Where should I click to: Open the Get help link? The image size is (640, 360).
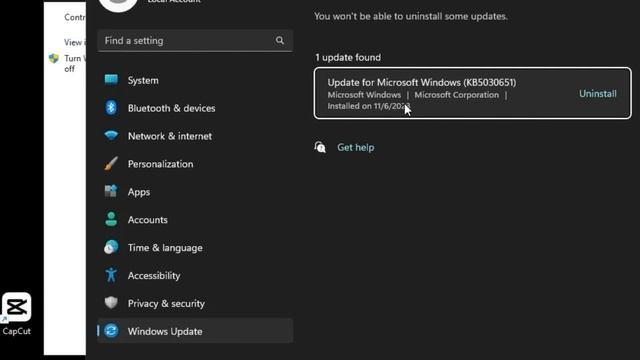click(x=356, y=147)
